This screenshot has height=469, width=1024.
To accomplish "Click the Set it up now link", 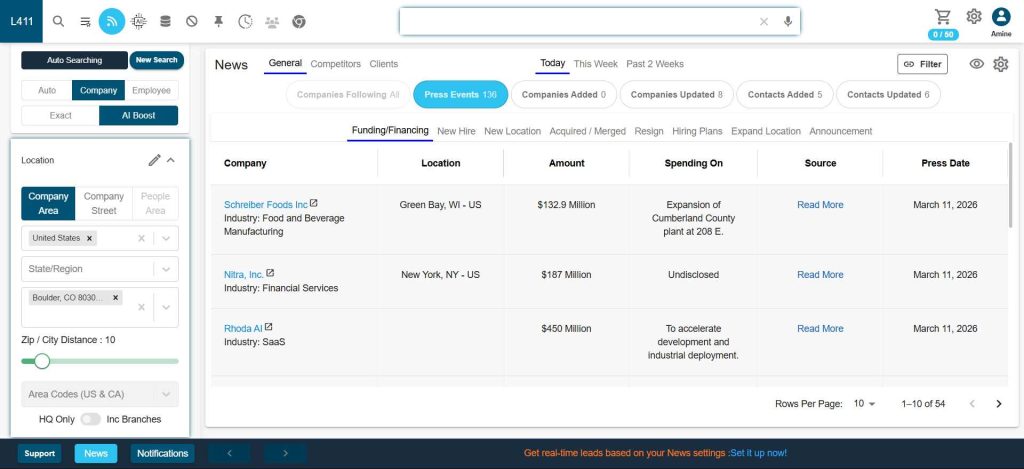I will point(758,453).
